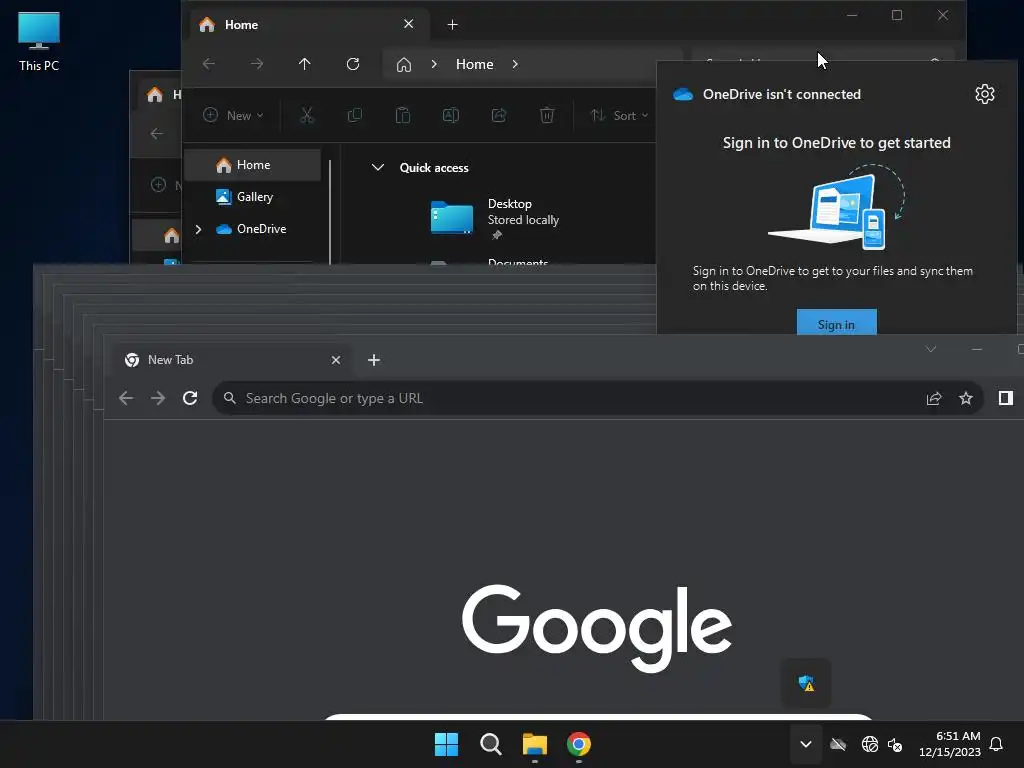Reload the Chrome page
Screen dimensions: 1024x768
pos(190,398)
